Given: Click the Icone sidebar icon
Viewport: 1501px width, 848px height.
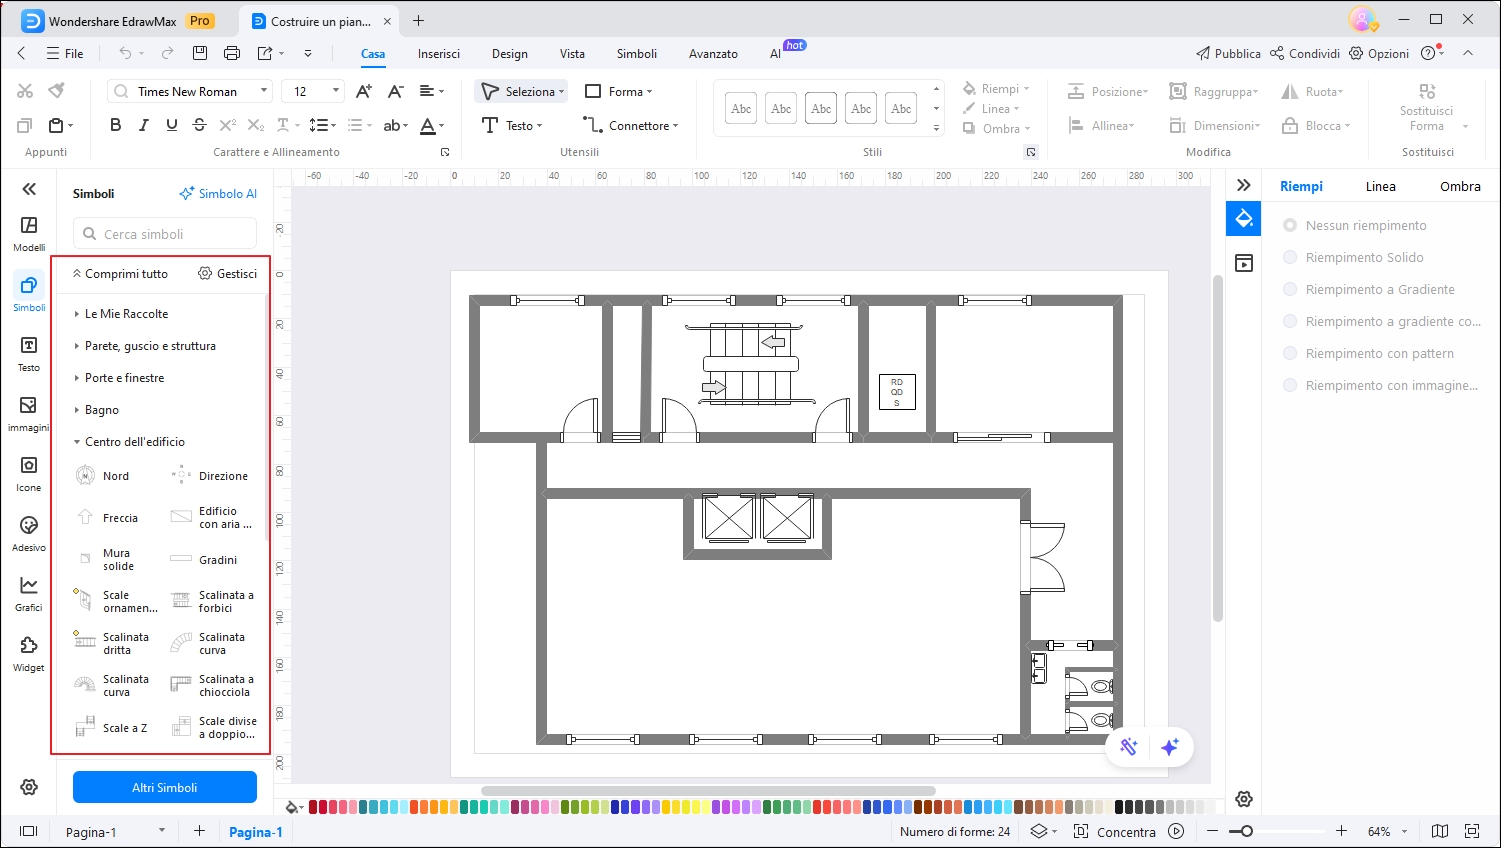Looking at the screenshot, I should 29,472.
